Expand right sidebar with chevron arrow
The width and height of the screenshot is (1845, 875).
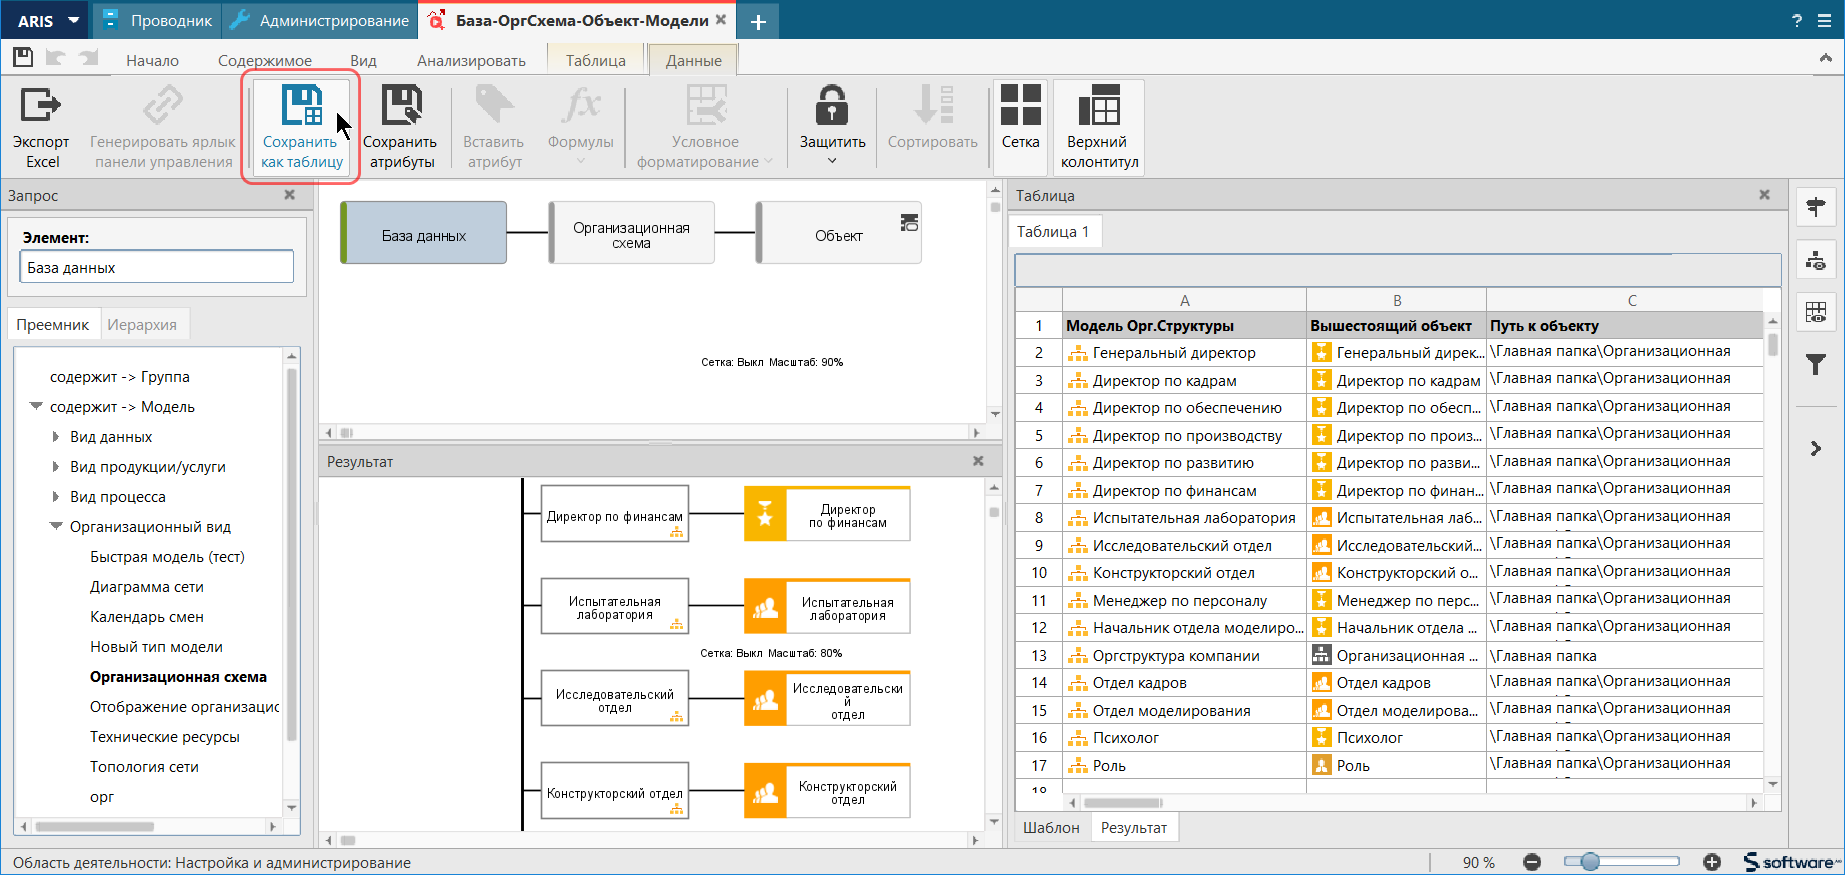tap(1816, 448)
